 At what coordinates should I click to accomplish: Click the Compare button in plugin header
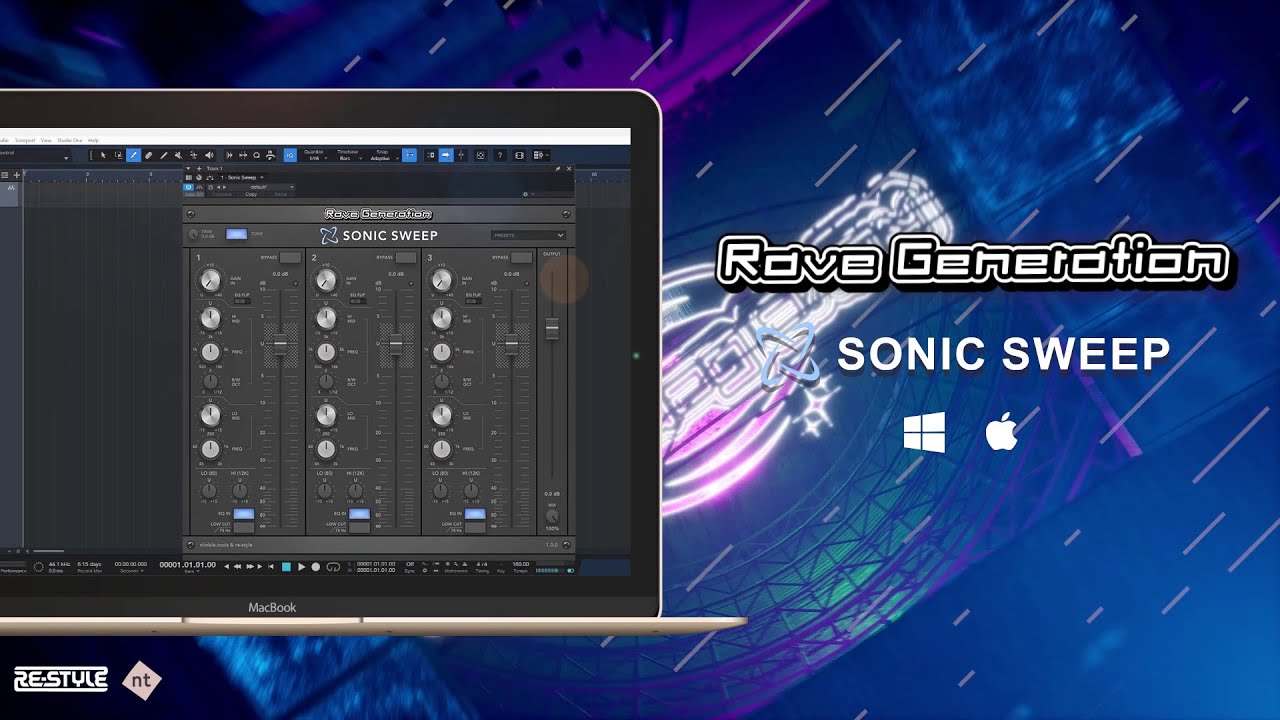222,194
